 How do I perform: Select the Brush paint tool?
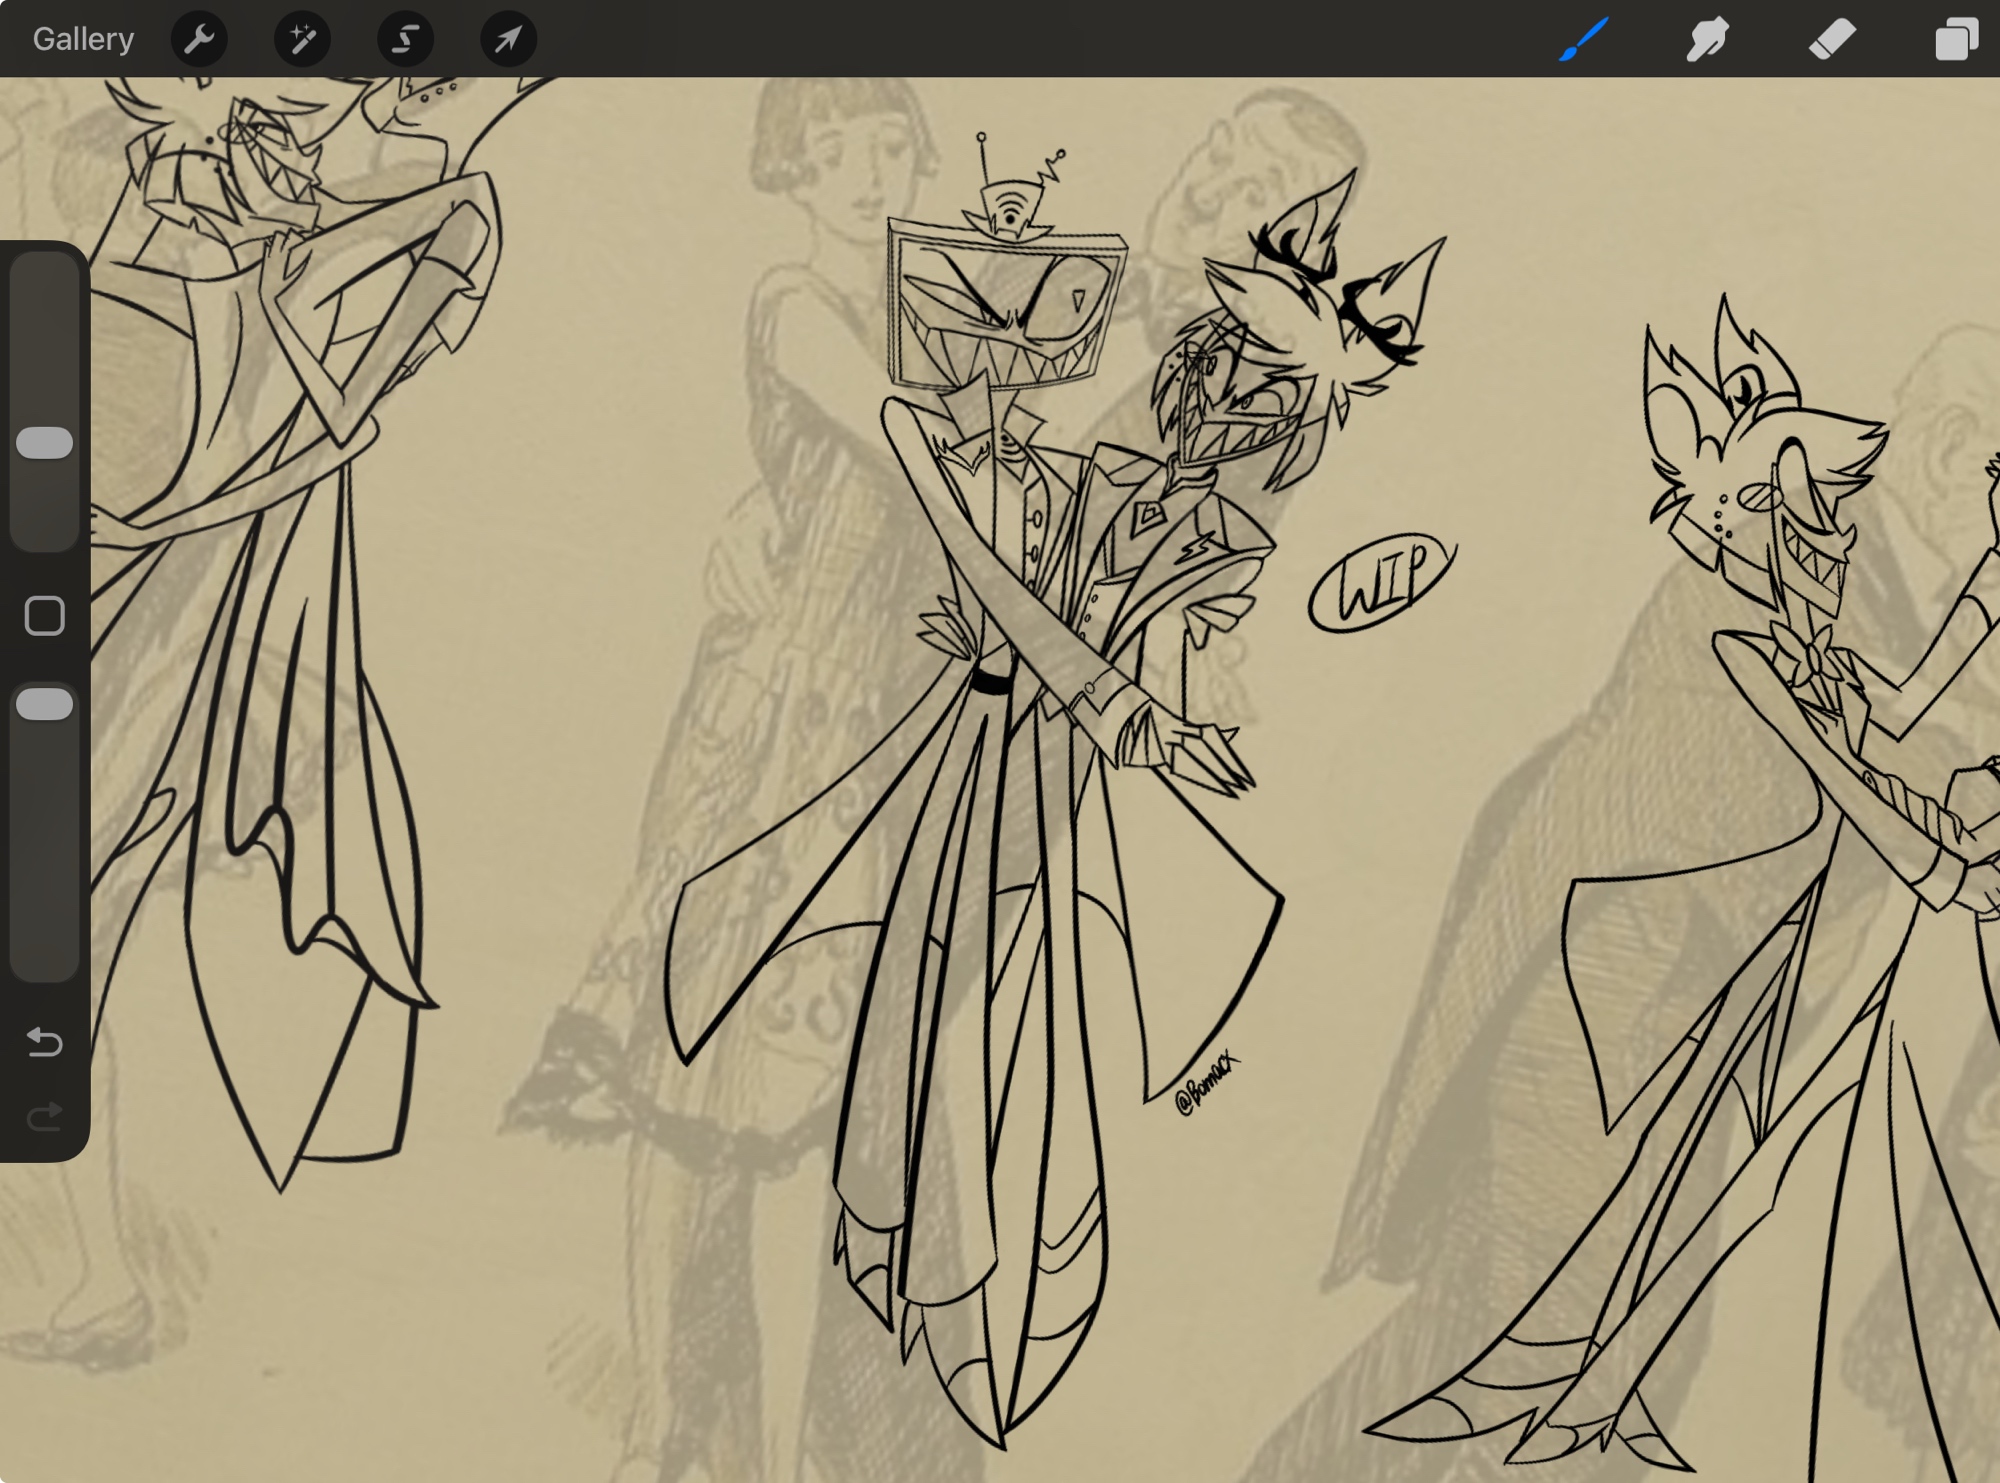1583,39
